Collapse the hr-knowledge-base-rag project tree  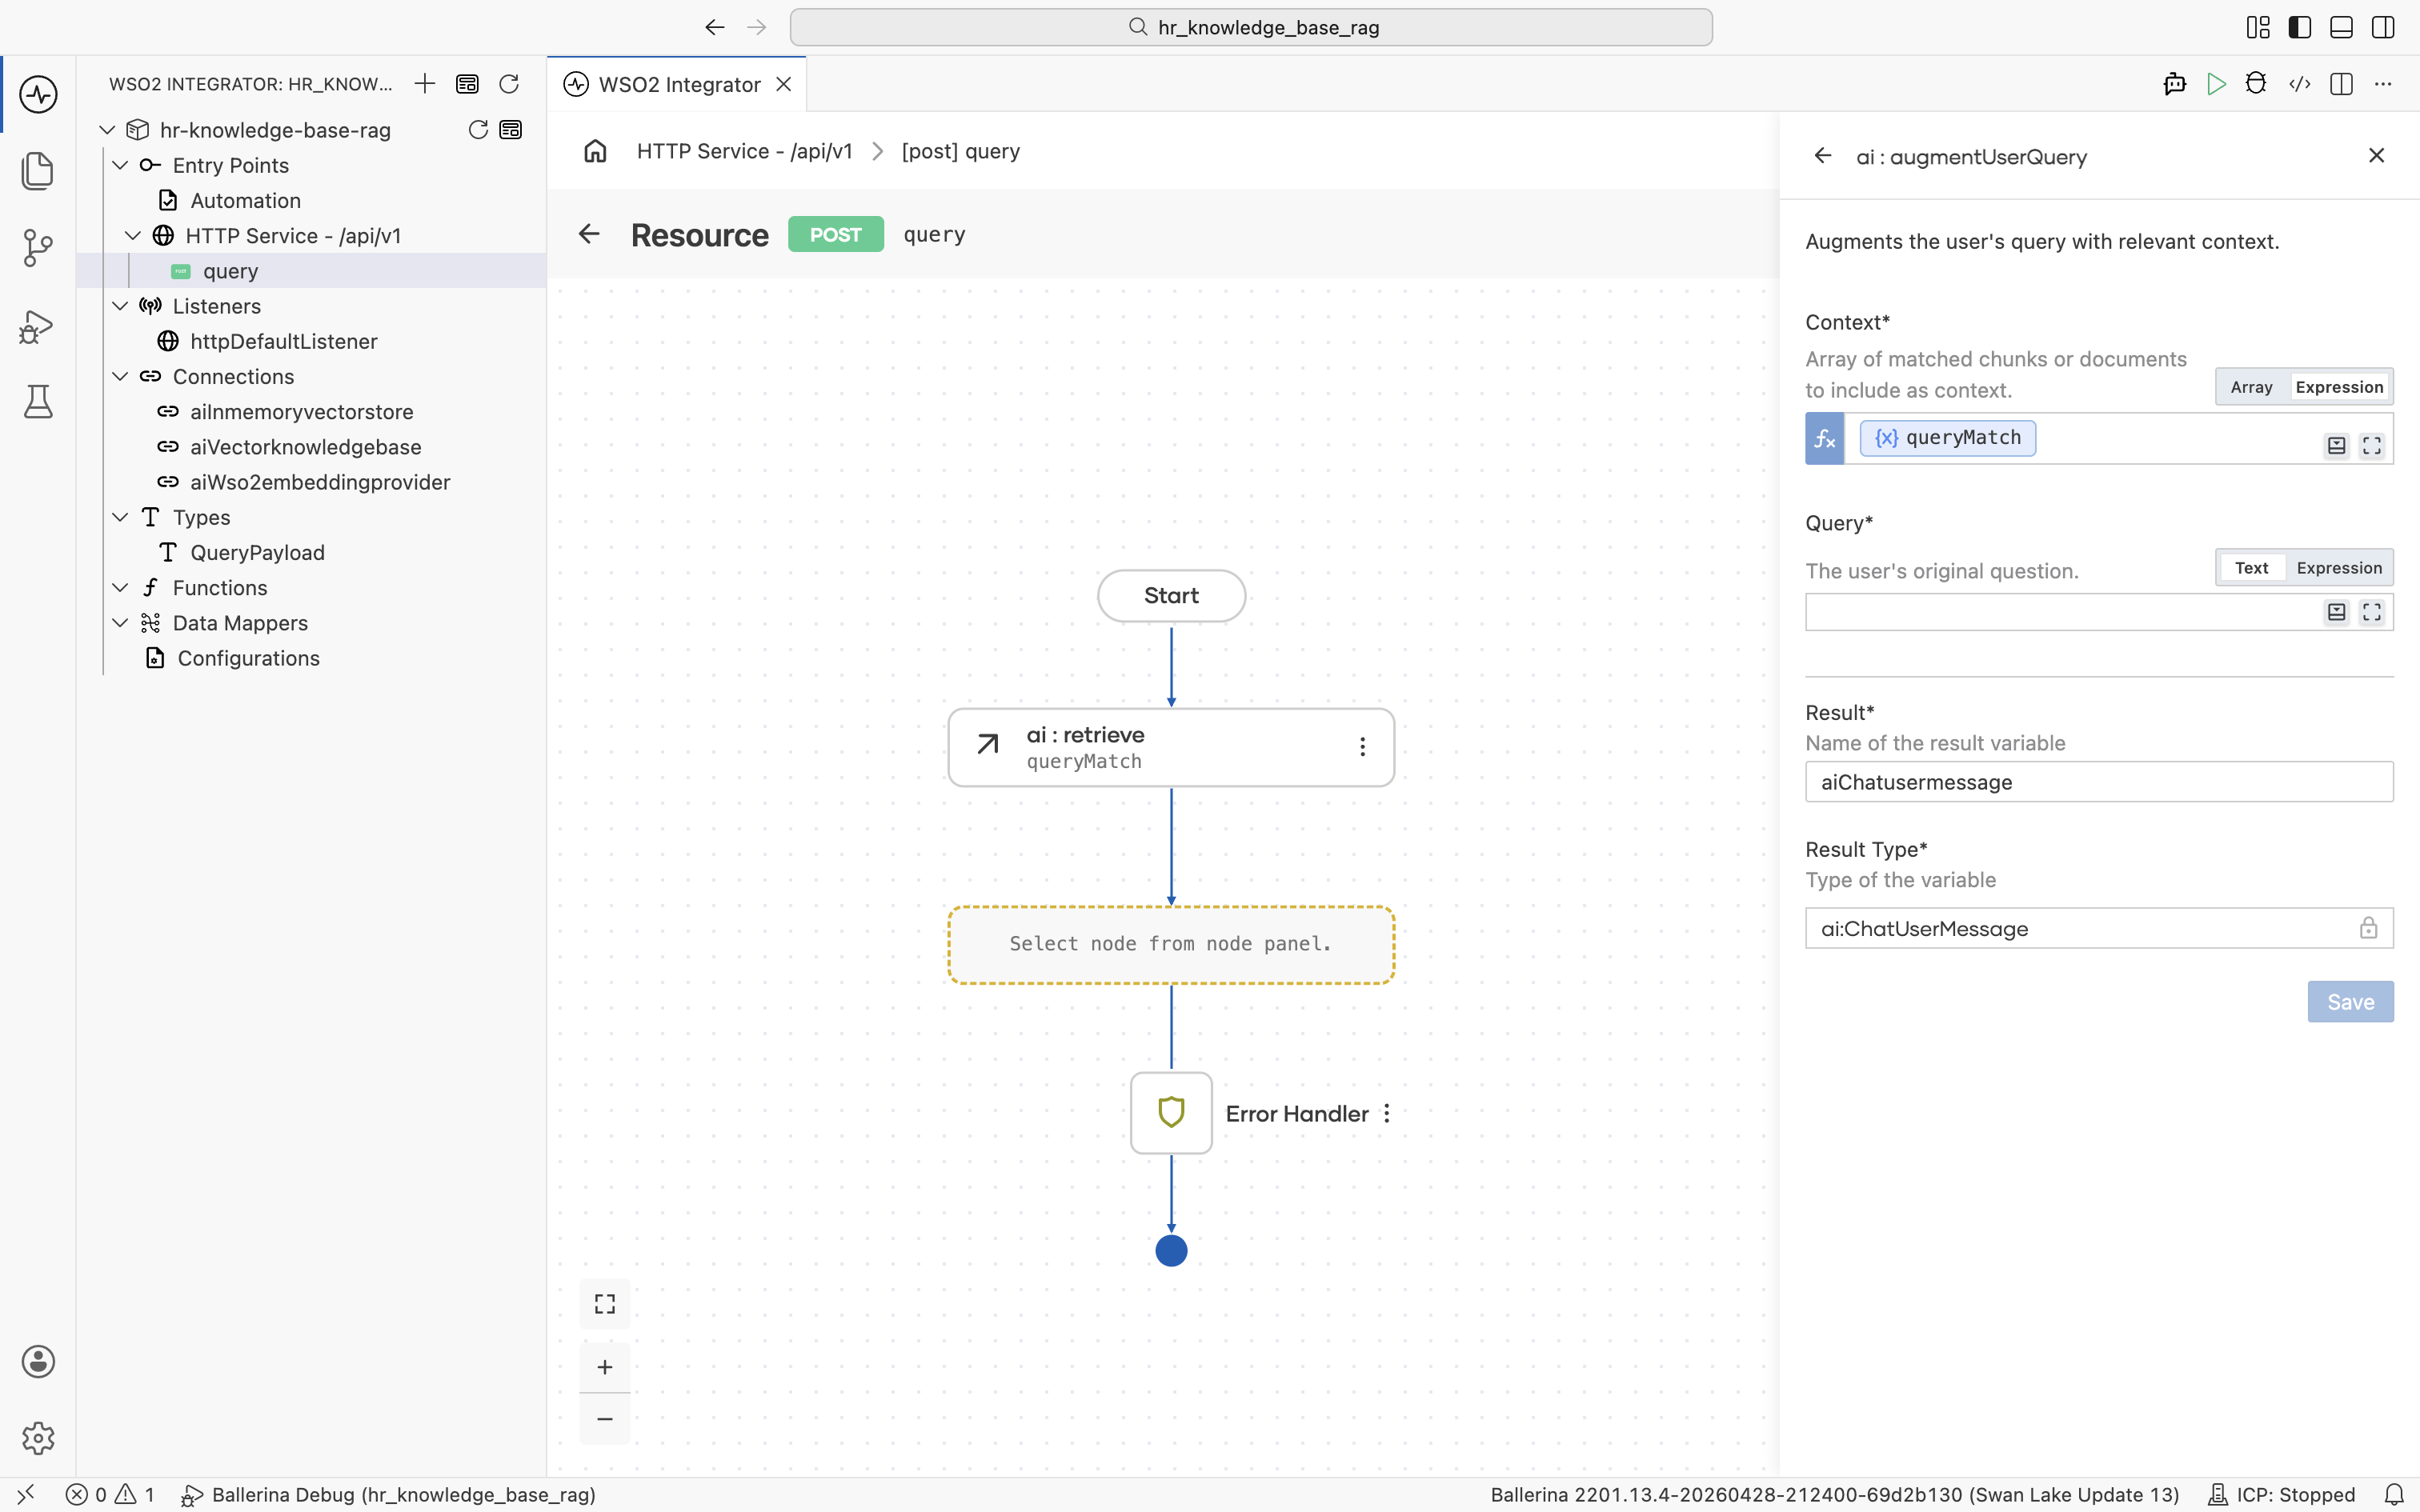click(107, 130)
